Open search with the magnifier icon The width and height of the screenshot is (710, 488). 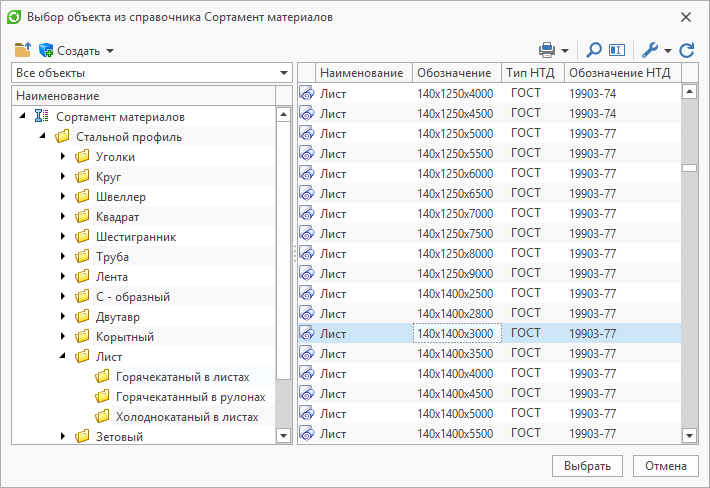[x=594, y=50]
